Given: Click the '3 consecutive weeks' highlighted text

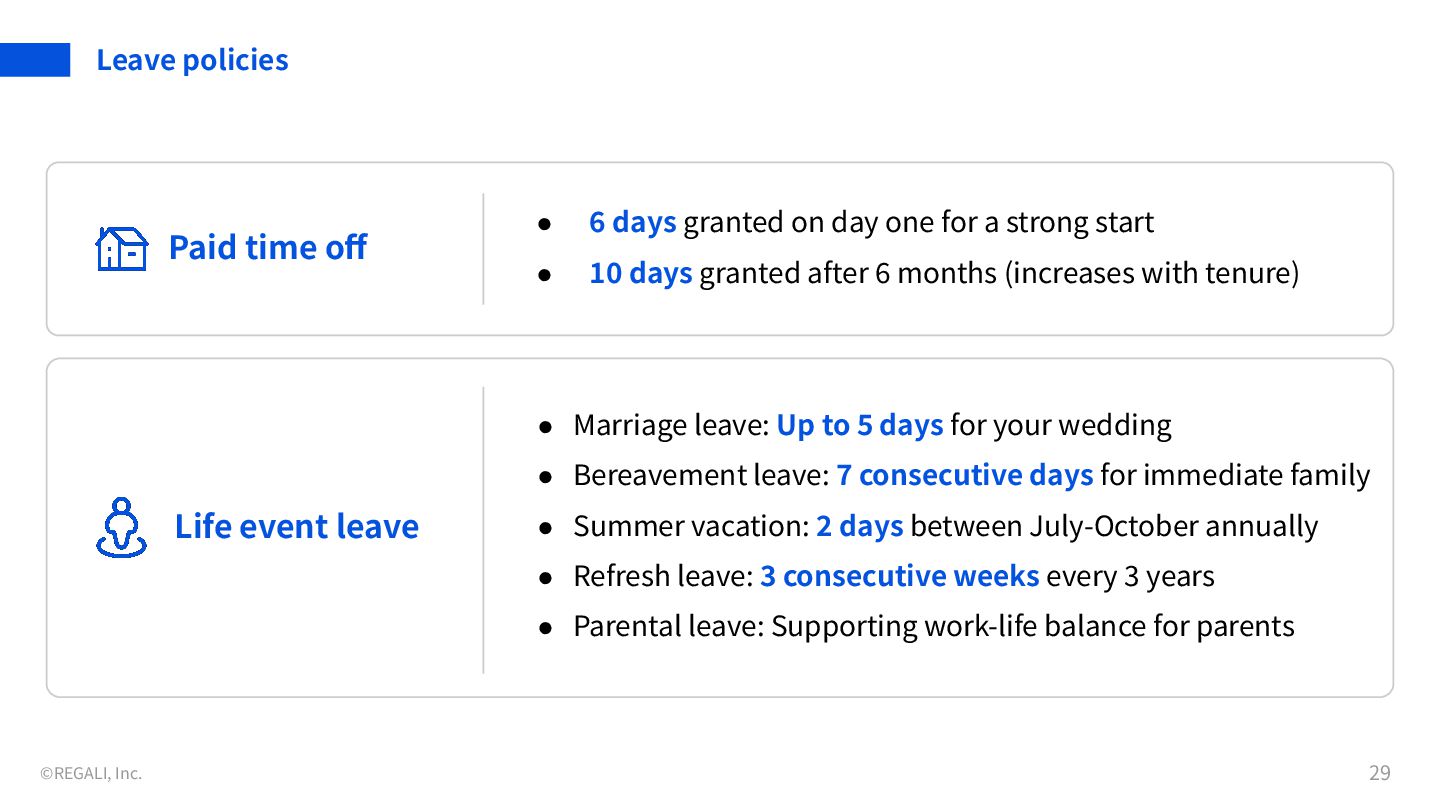Looking at the screenshot, I should click(899, 576).
